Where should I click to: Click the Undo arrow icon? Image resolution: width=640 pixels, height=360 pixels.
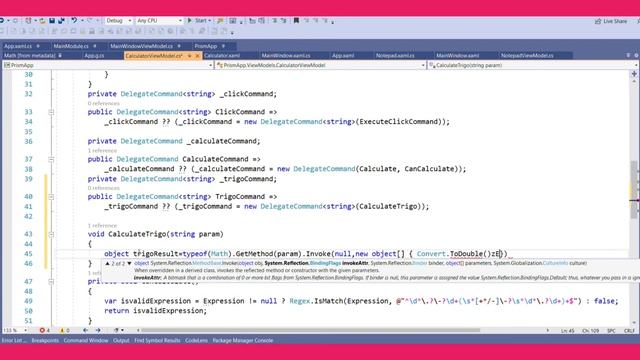pyautogui.click(x=74, y=20)
